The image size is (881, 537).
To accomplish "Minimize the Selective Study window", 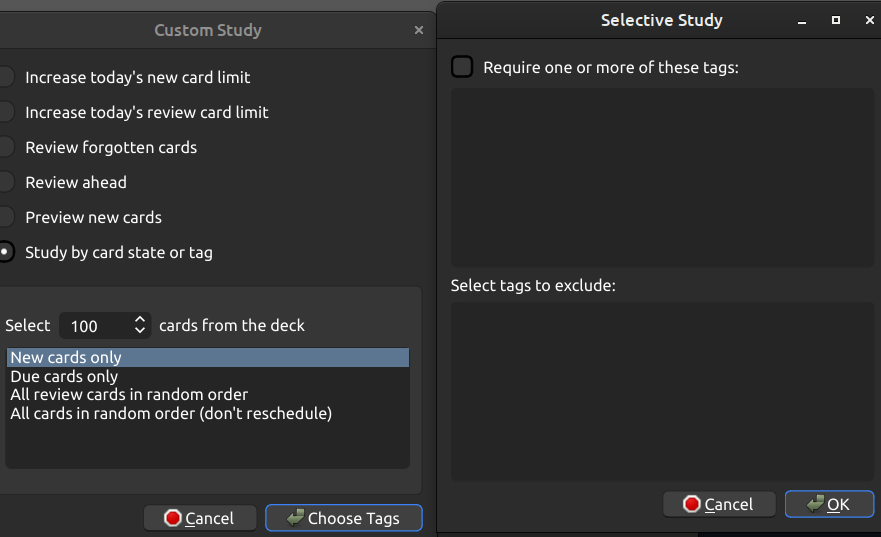I will [x=803, y=20].
